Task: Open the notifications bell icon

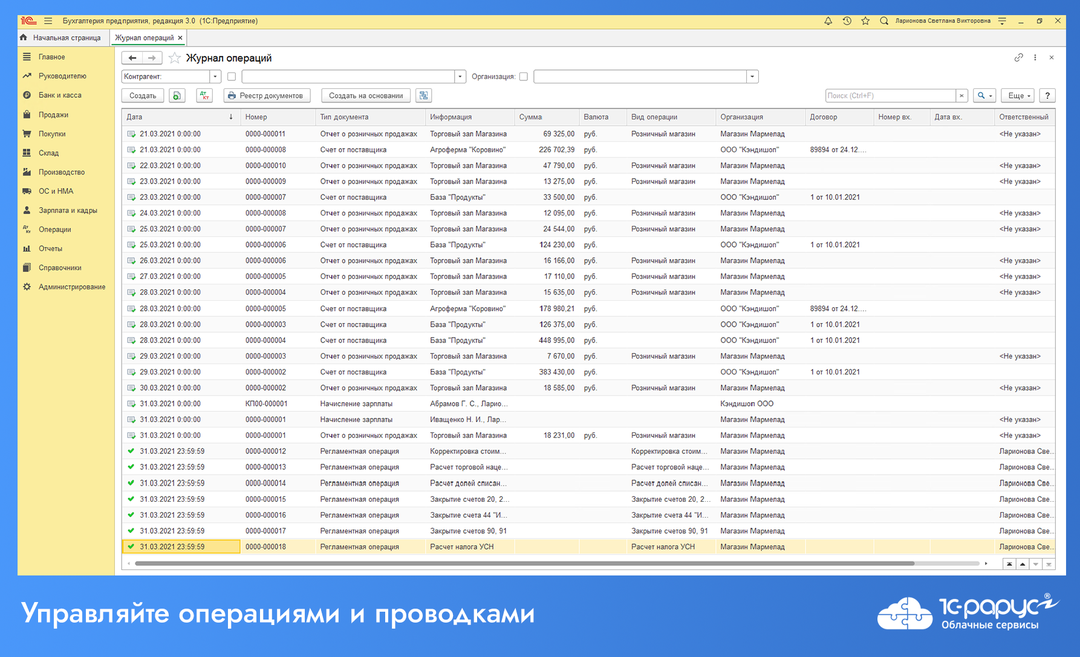Action: coord(828,19)
